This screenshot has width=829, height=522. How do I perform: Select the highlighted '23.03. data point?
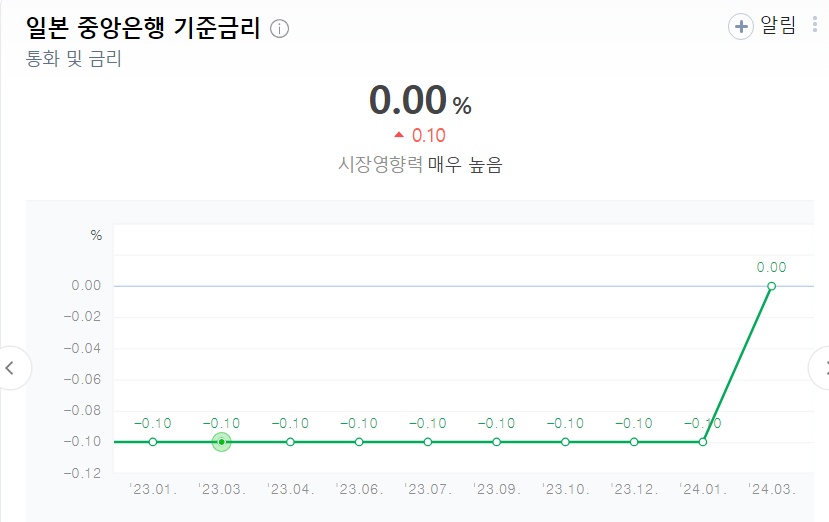point(222,441)
